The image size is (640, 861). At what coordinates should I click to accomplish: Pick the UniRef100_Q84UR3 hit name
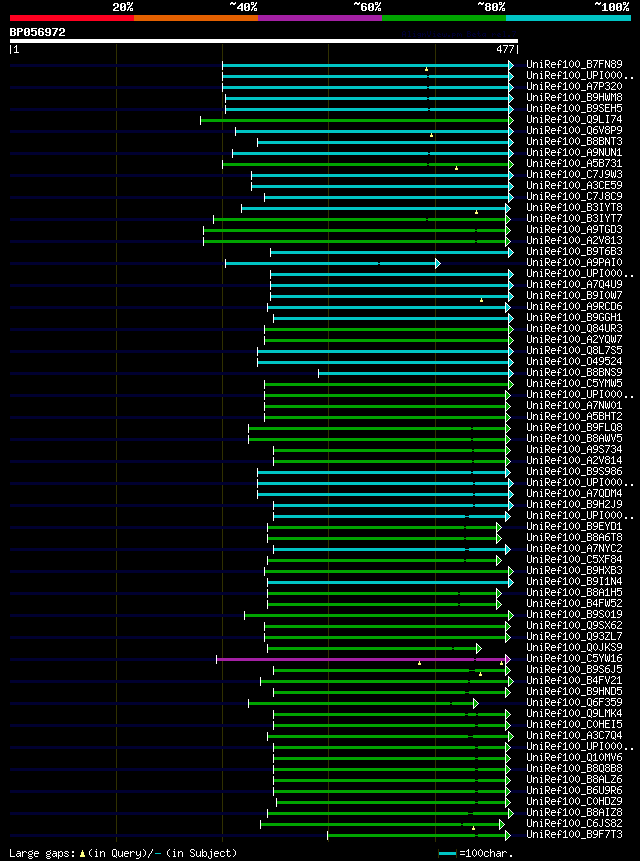click(x=574, y=328)
